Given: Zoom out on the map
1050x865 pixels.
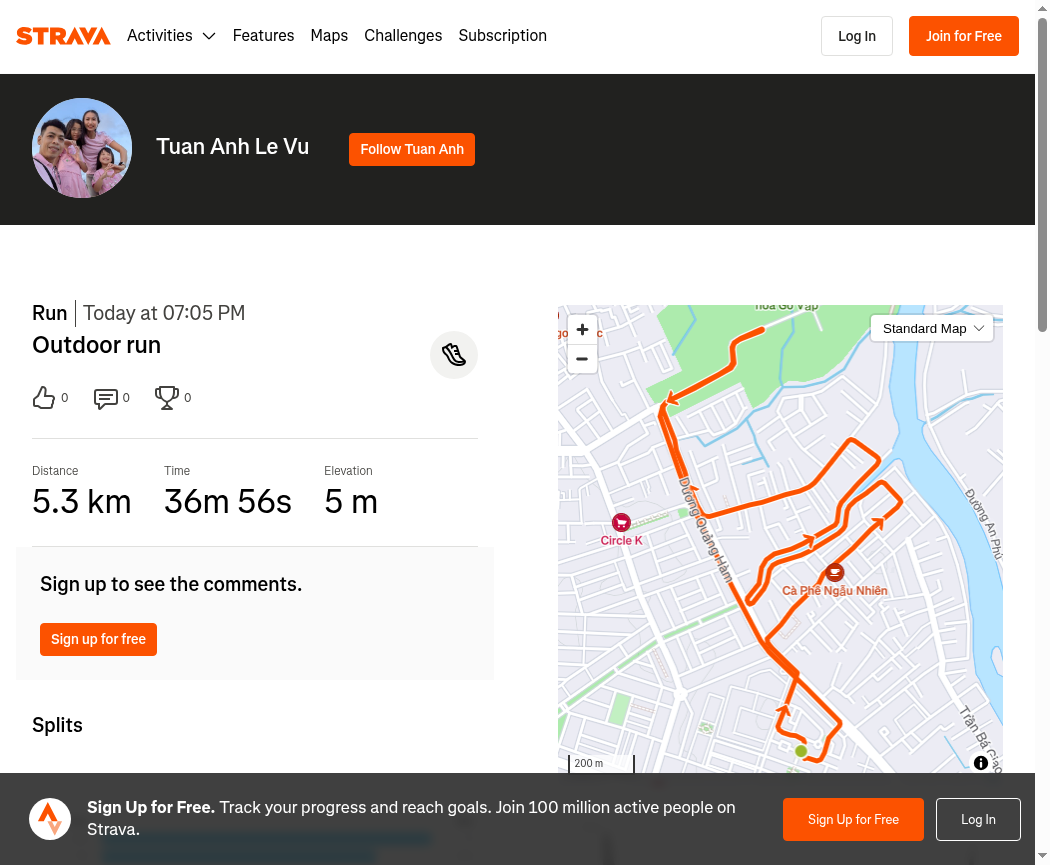Looking at the screenshot, I should [x=583, y=359].
